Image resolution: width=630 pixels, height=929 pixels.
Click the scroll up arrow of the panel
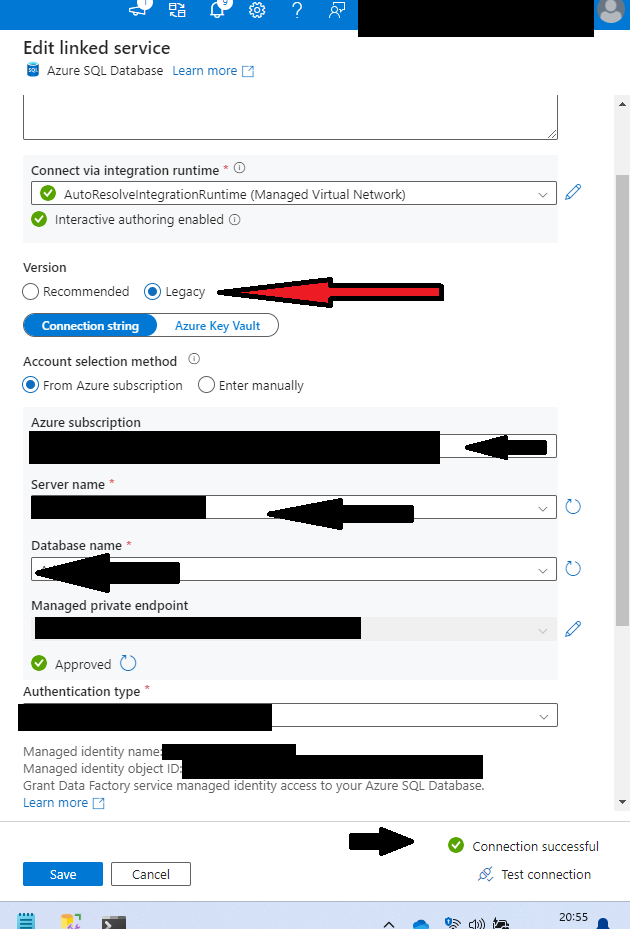coord(622,104)
